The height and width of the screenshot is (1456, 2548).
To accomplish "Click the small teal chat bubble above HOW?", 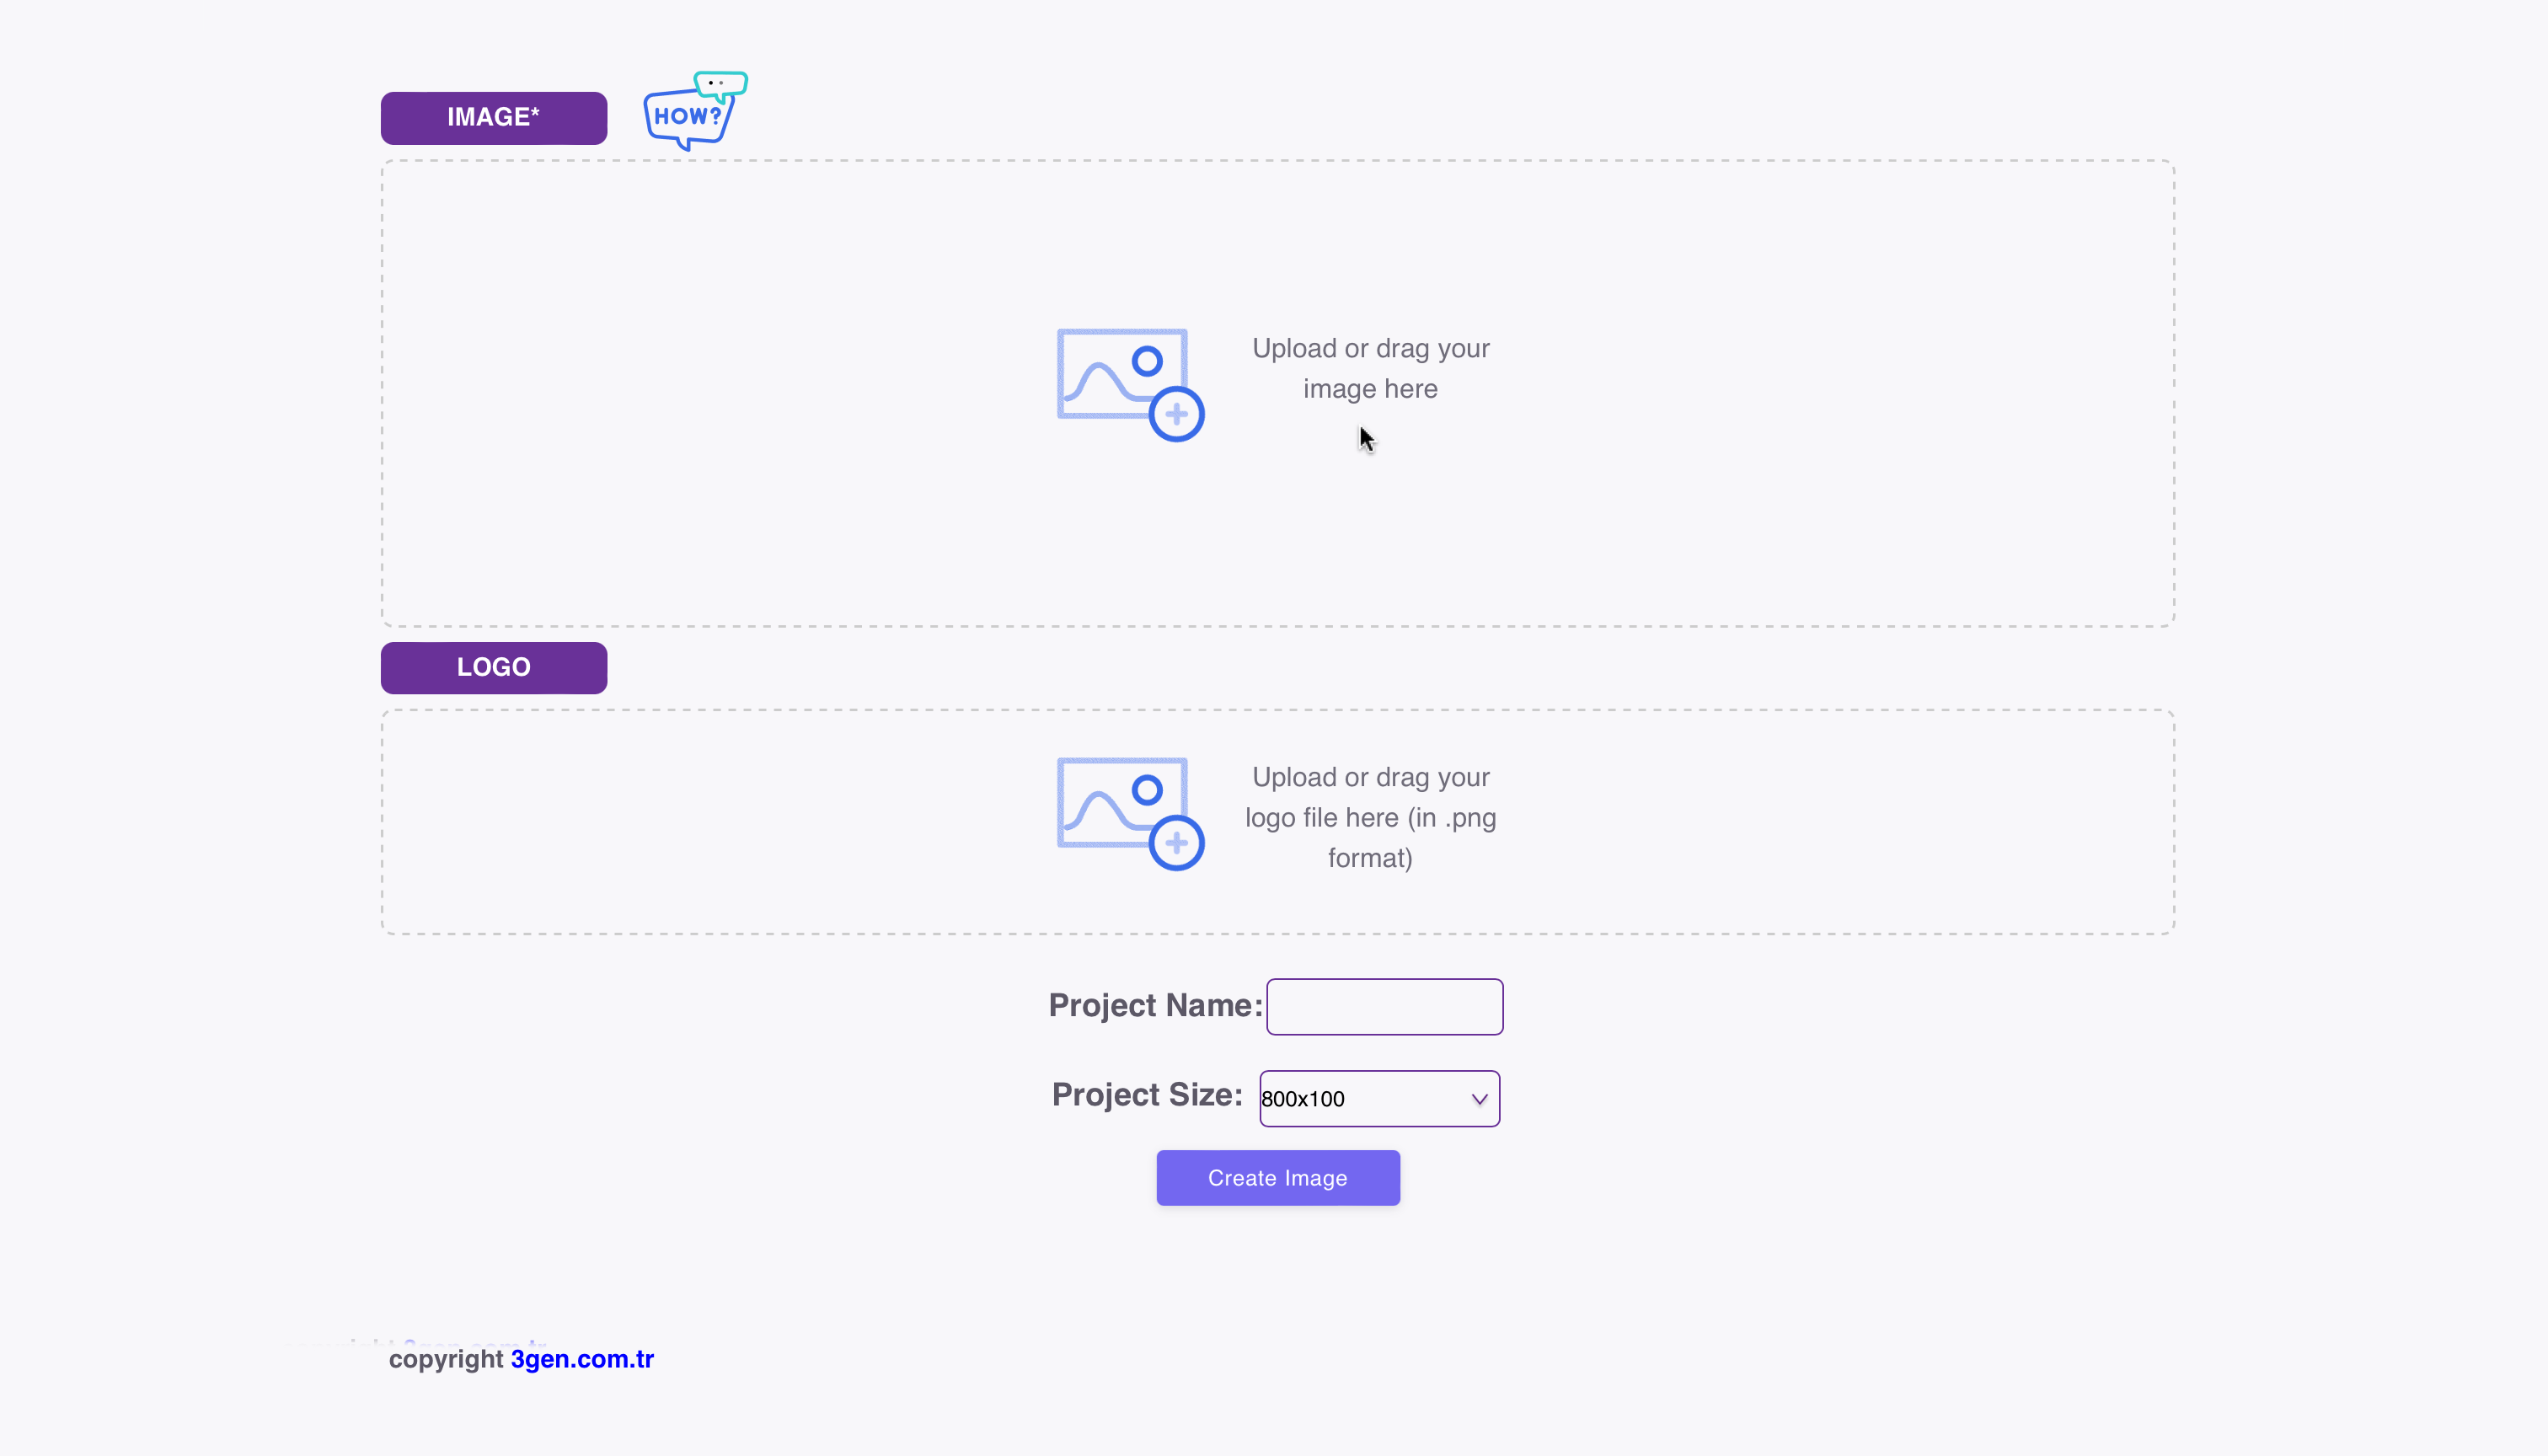I will click(721, 85).
